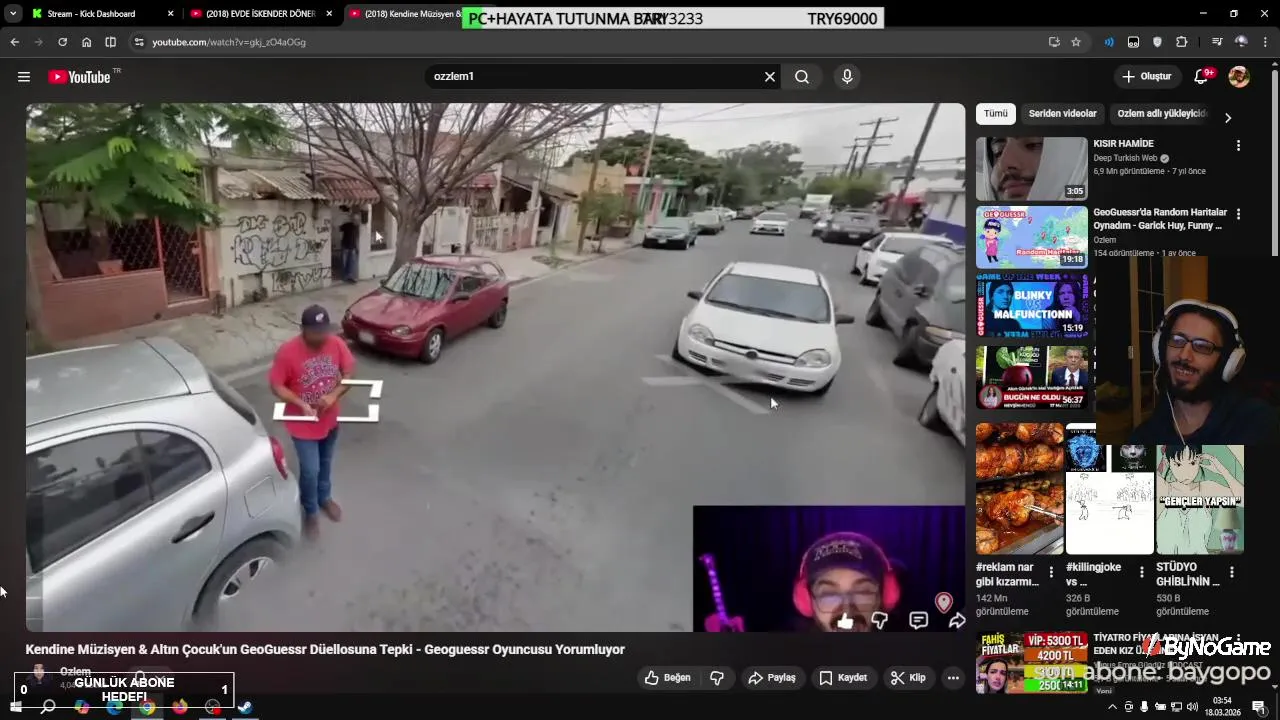Open options menu for KISIR HAMİDE

pyautogui.click(x=1238, y=146)
